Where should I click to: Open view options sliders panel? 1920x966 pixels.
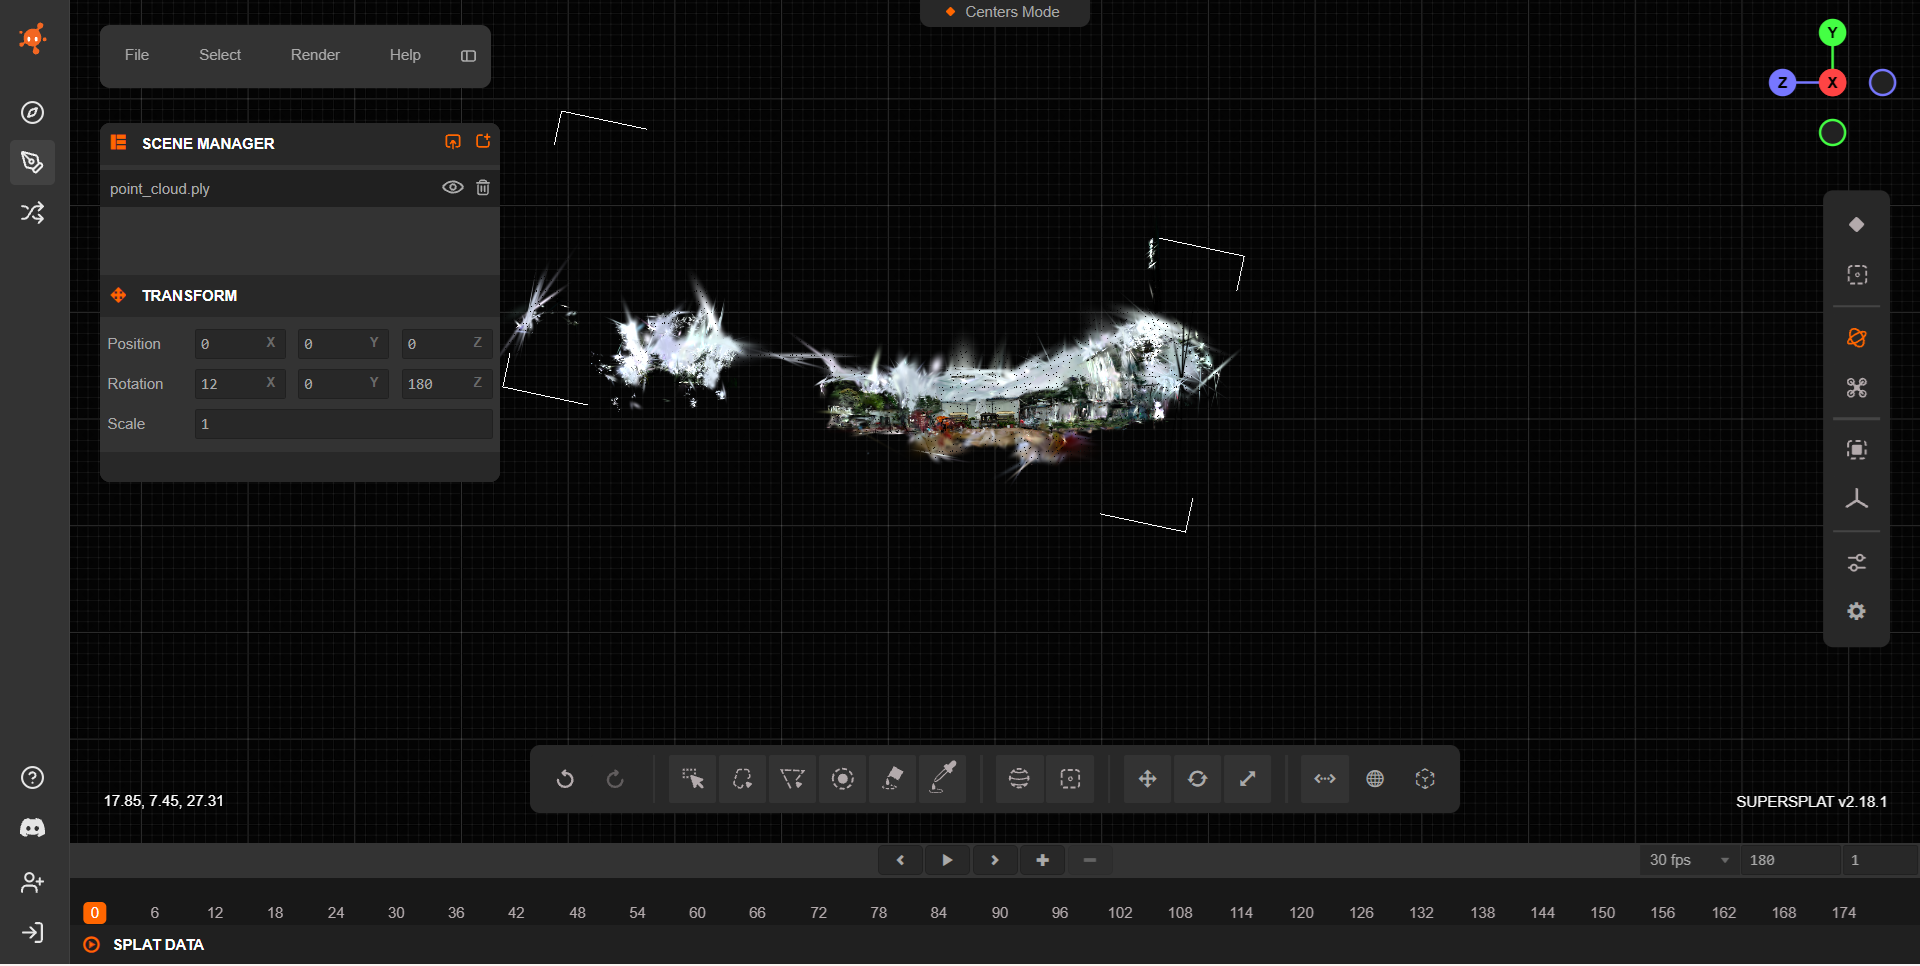[x=1857, y=563]
